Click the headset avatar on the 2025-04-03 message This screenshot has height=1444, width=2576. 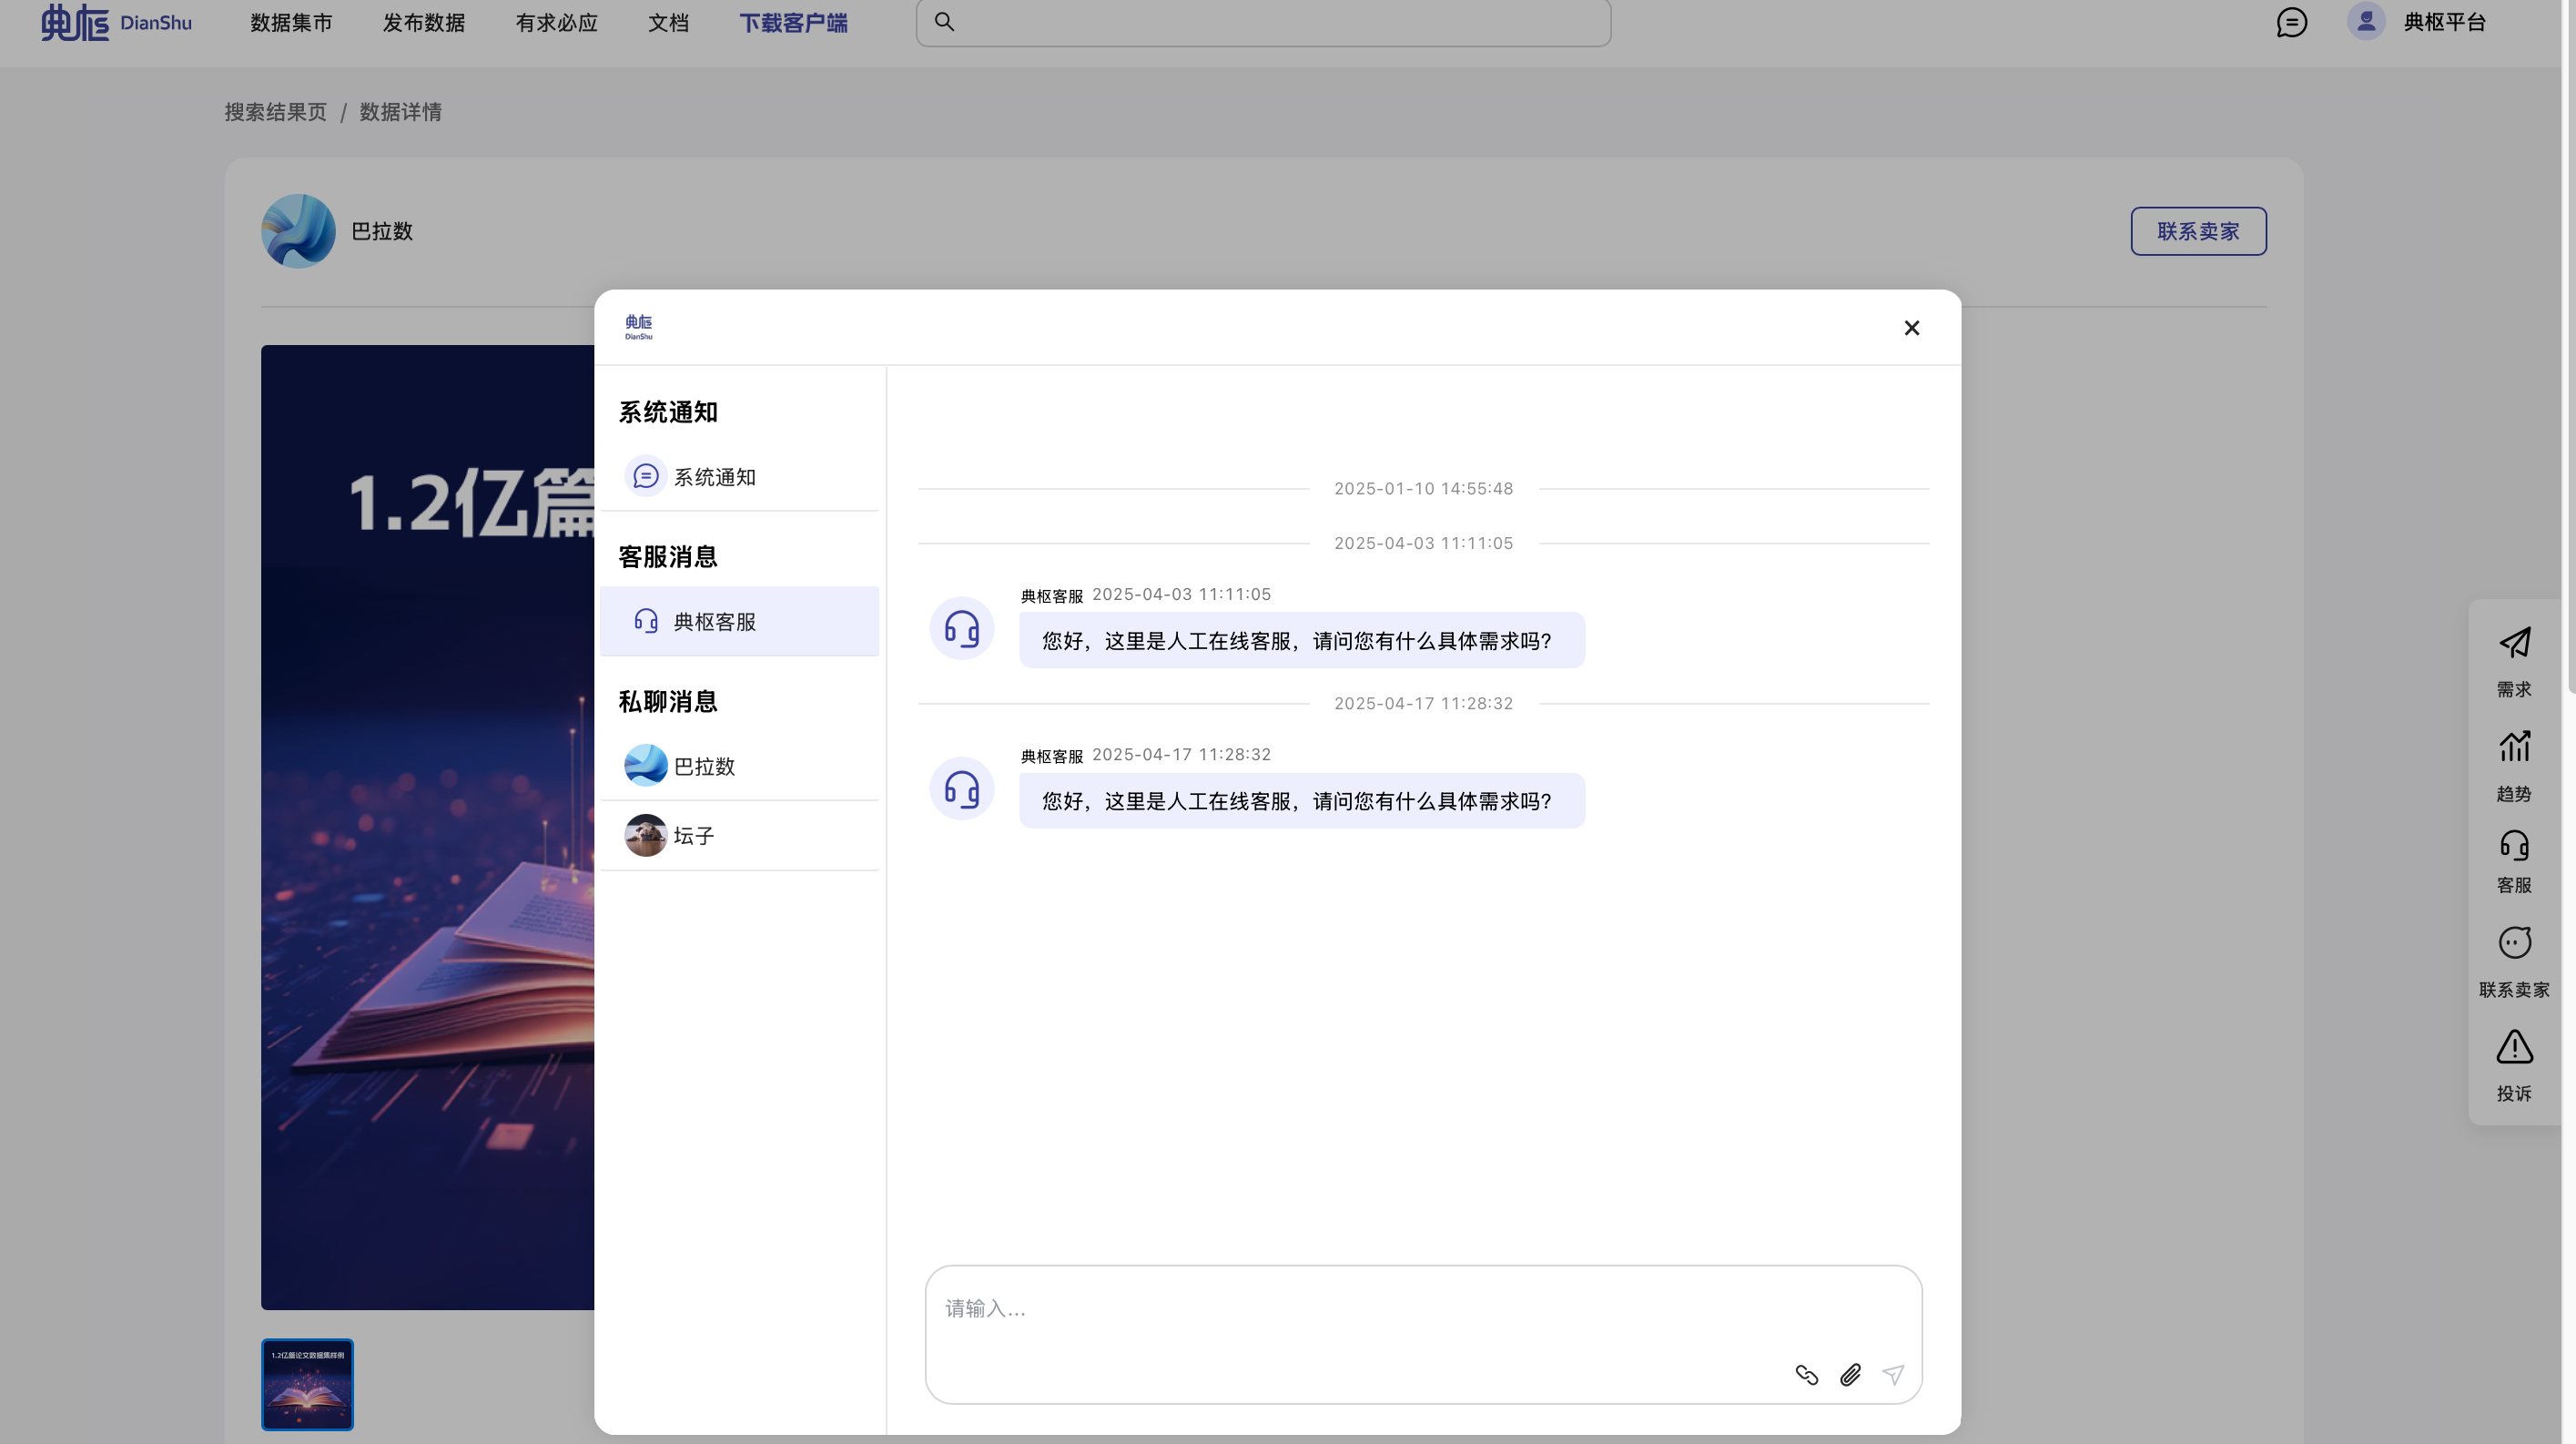(962, 629)
